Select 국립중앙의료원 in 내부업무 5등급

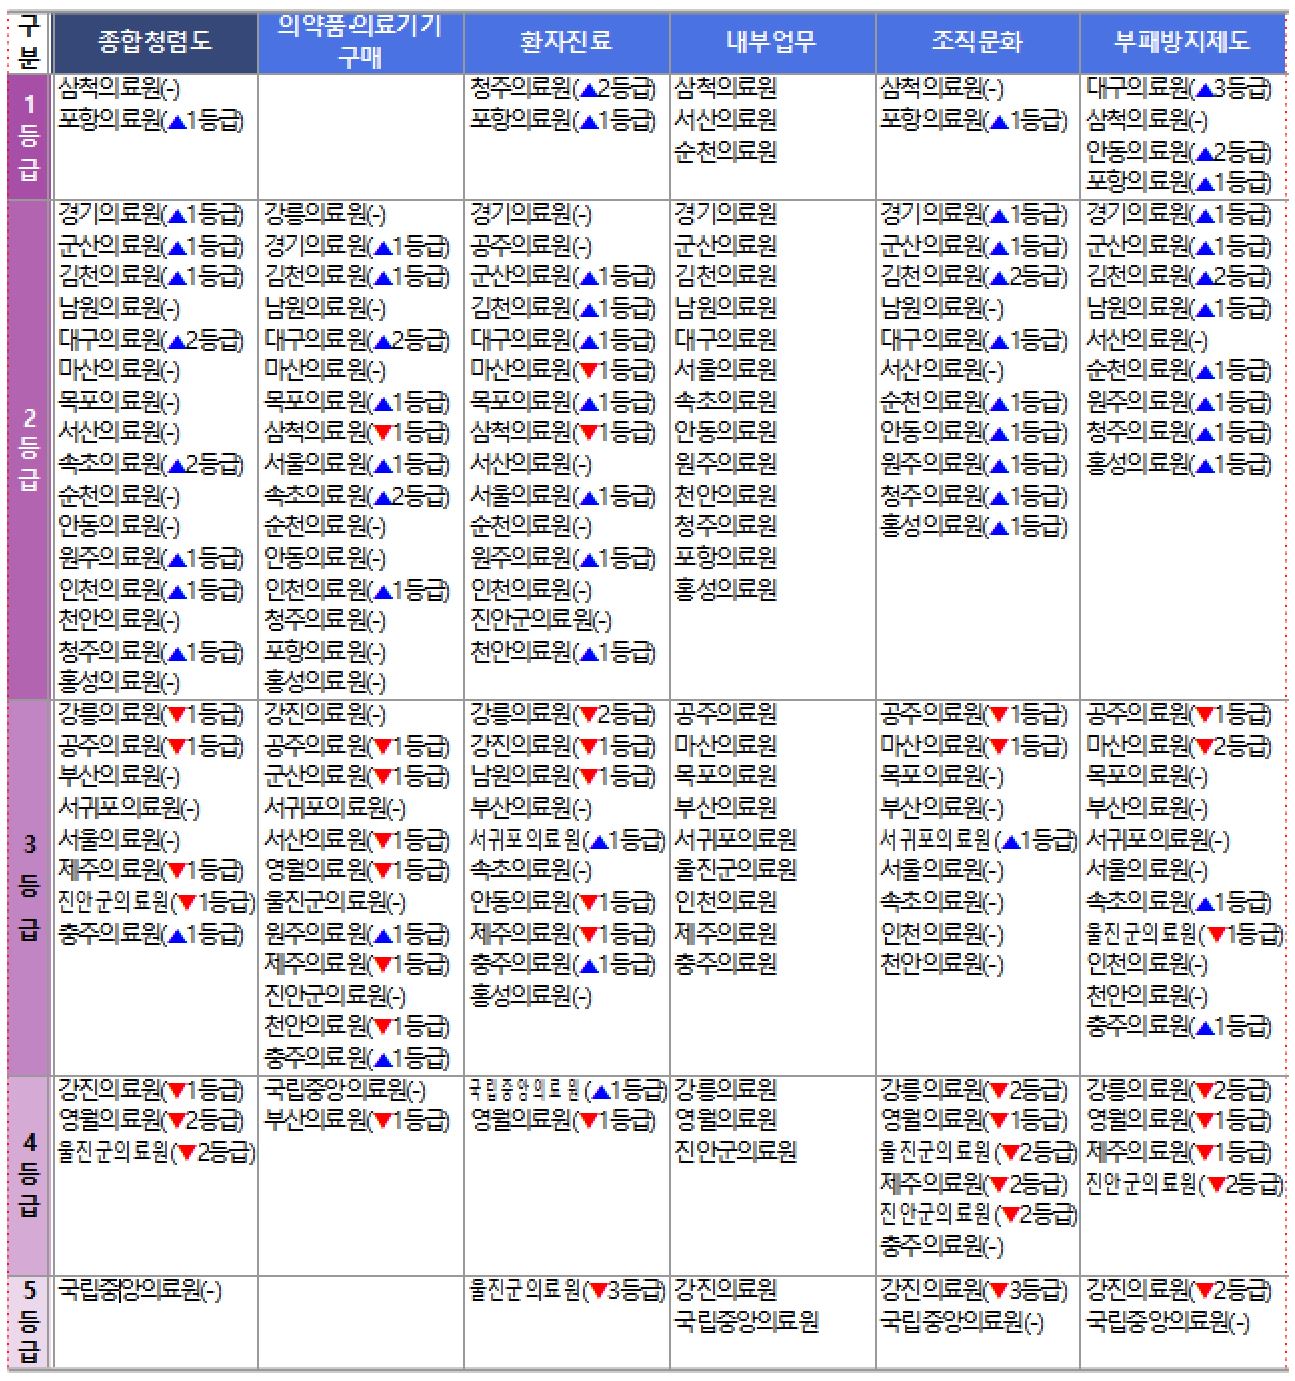(747, 1322)
